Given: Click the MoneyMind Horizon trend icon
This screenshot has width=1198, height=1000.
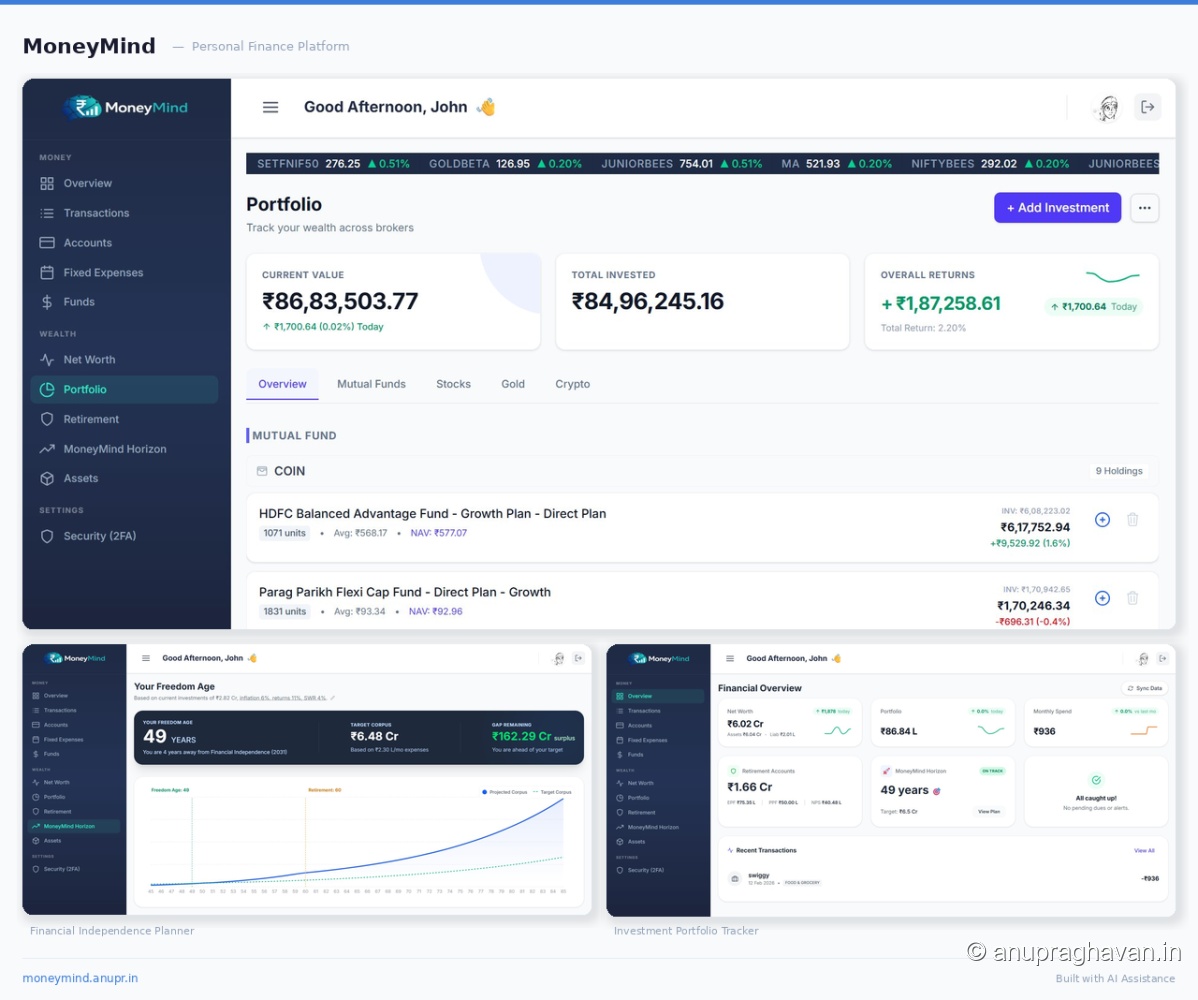Looking at the screenshot, I should pos(47,449).
